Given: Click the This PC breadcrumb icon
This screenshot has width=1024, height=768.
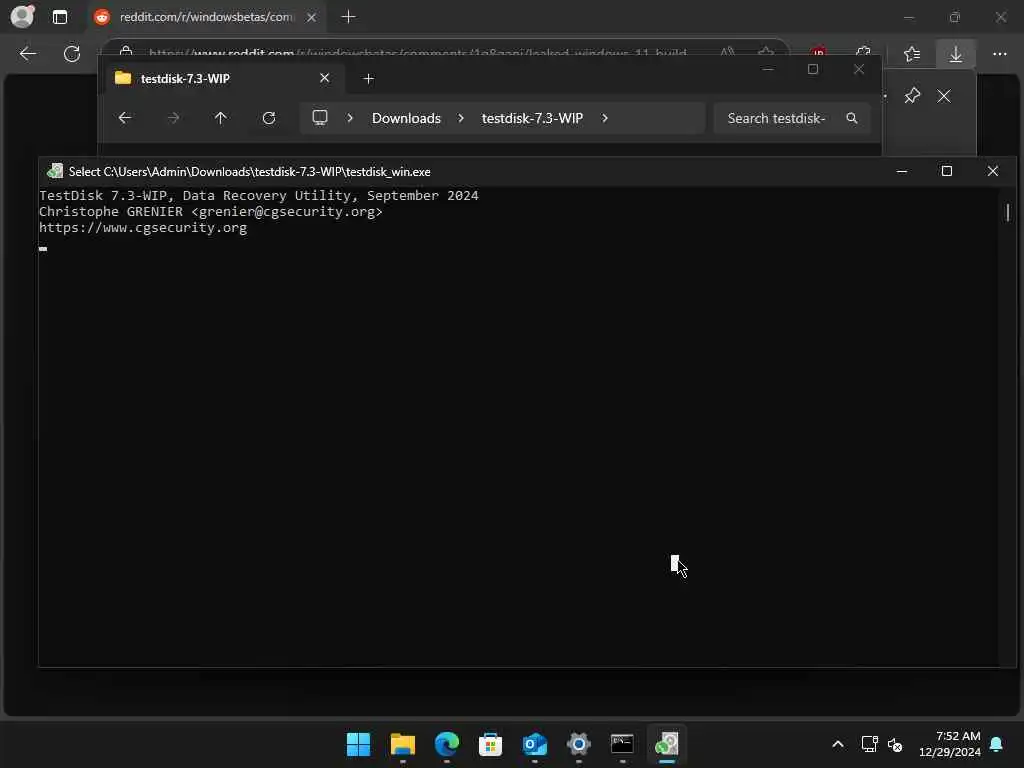Looking at the screenshot, I should [x=320, y=118].
